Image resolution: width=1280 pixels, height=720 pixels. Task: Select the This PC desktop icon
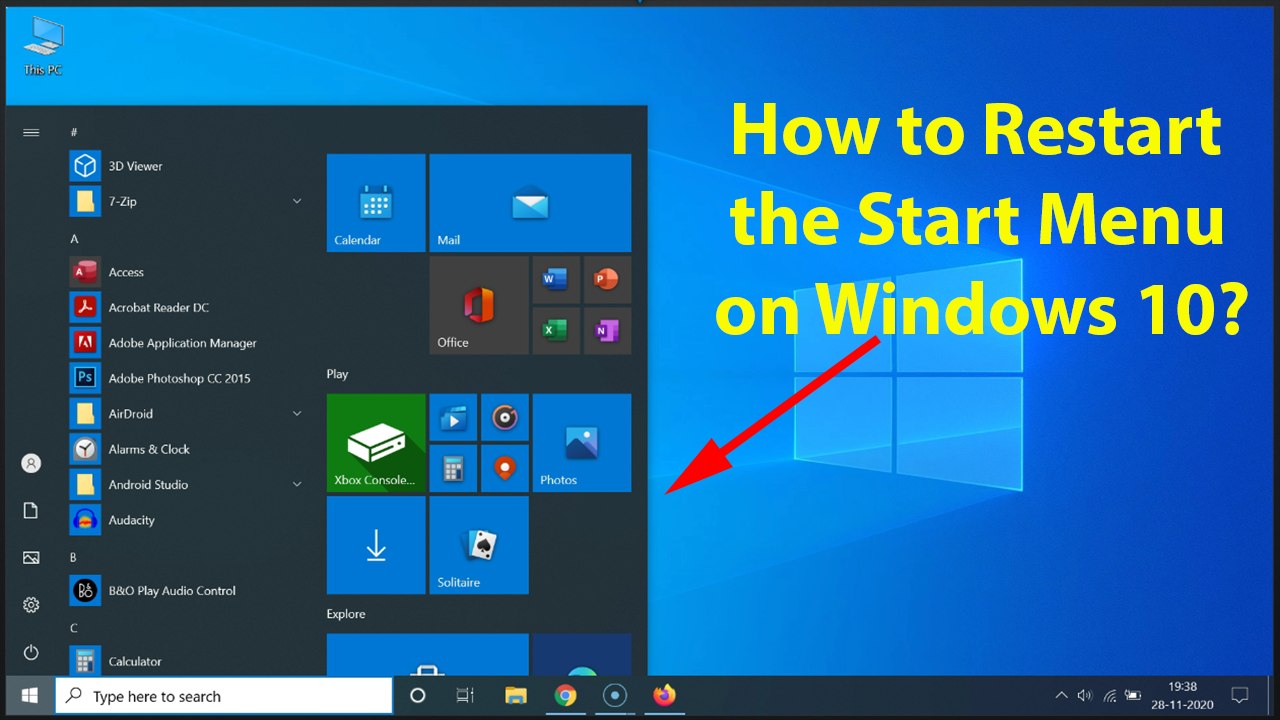43,47
